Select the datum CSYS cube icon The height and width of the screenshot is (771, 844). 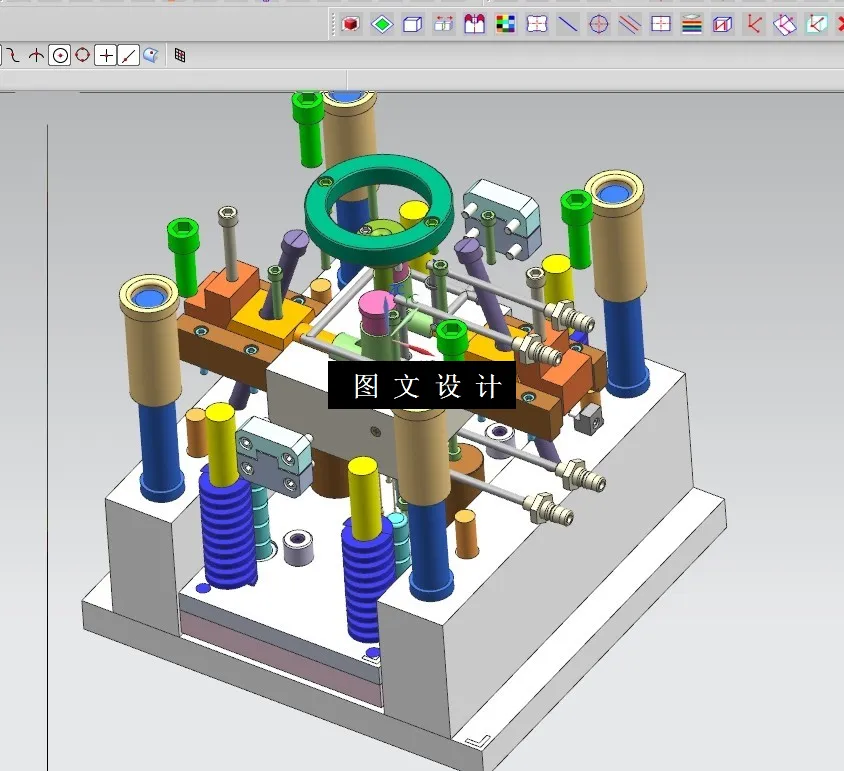[720, 22]
